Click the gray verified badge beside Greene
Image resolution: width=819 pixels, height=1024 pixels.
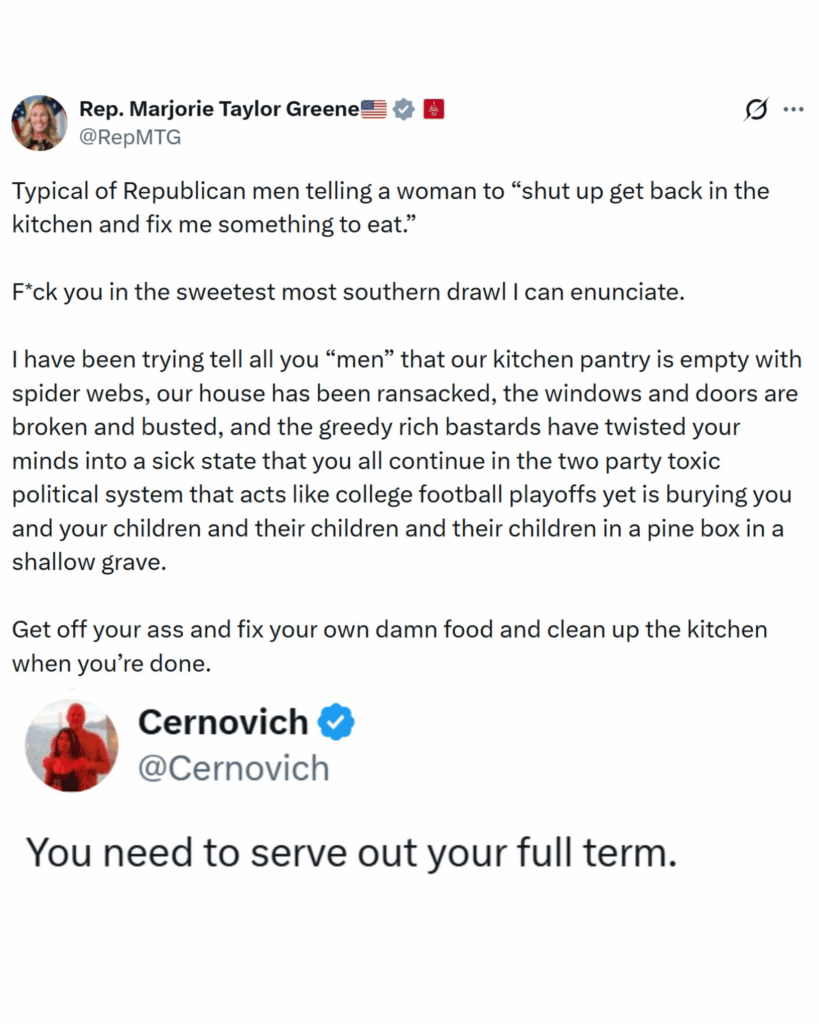coord(403,109)
